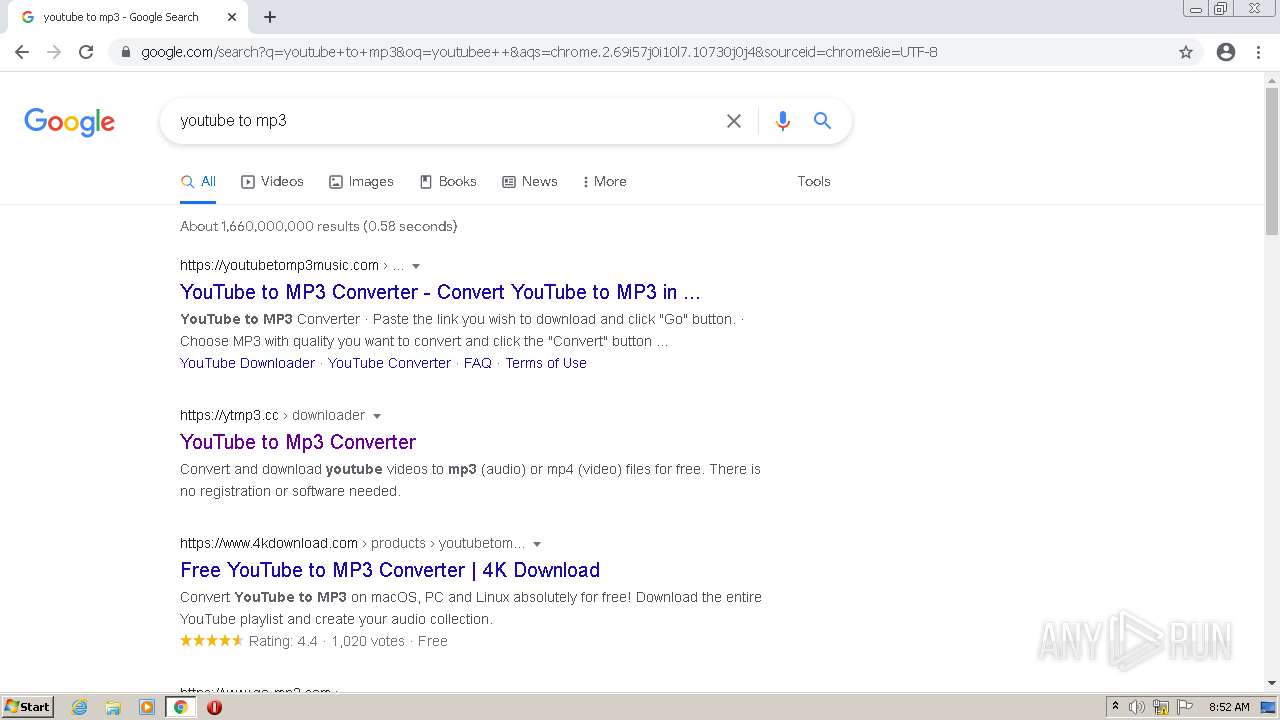The width and height of the screenshot is (1280, 720).
Task: Clear the search box with the X icon
Action: (734, 121)
